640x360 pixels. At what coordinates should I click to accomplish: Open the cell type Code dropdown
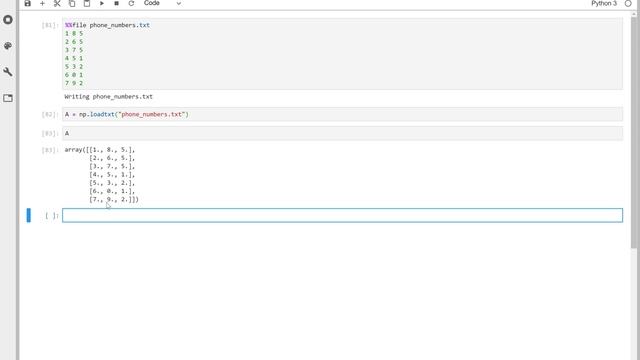162,3
